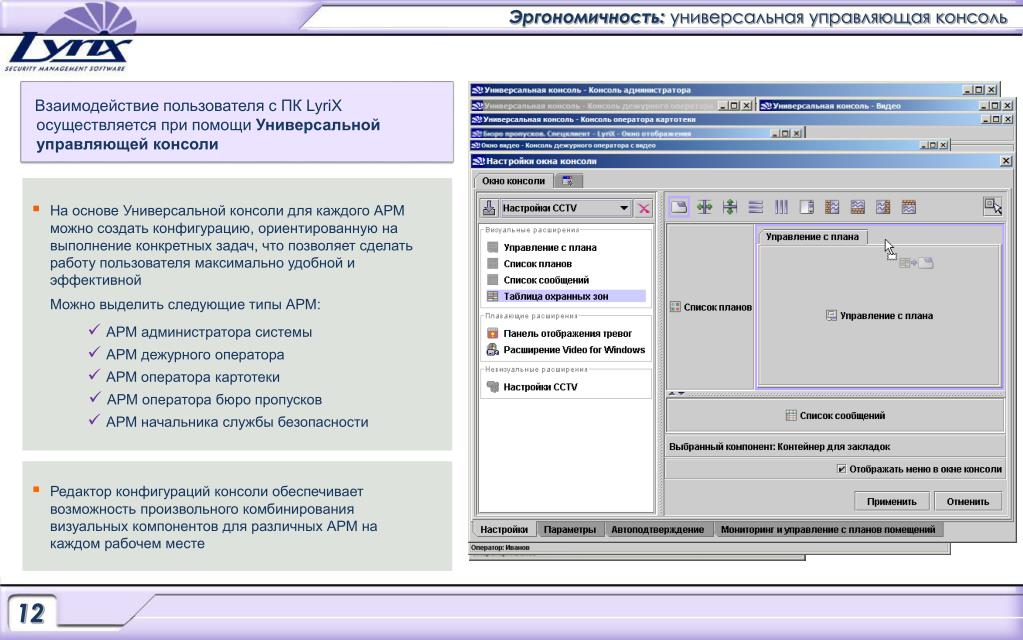
Task: Select 'Список сообщений' in the extensions list
Action: pyautogui.click(x=545, y=280)
